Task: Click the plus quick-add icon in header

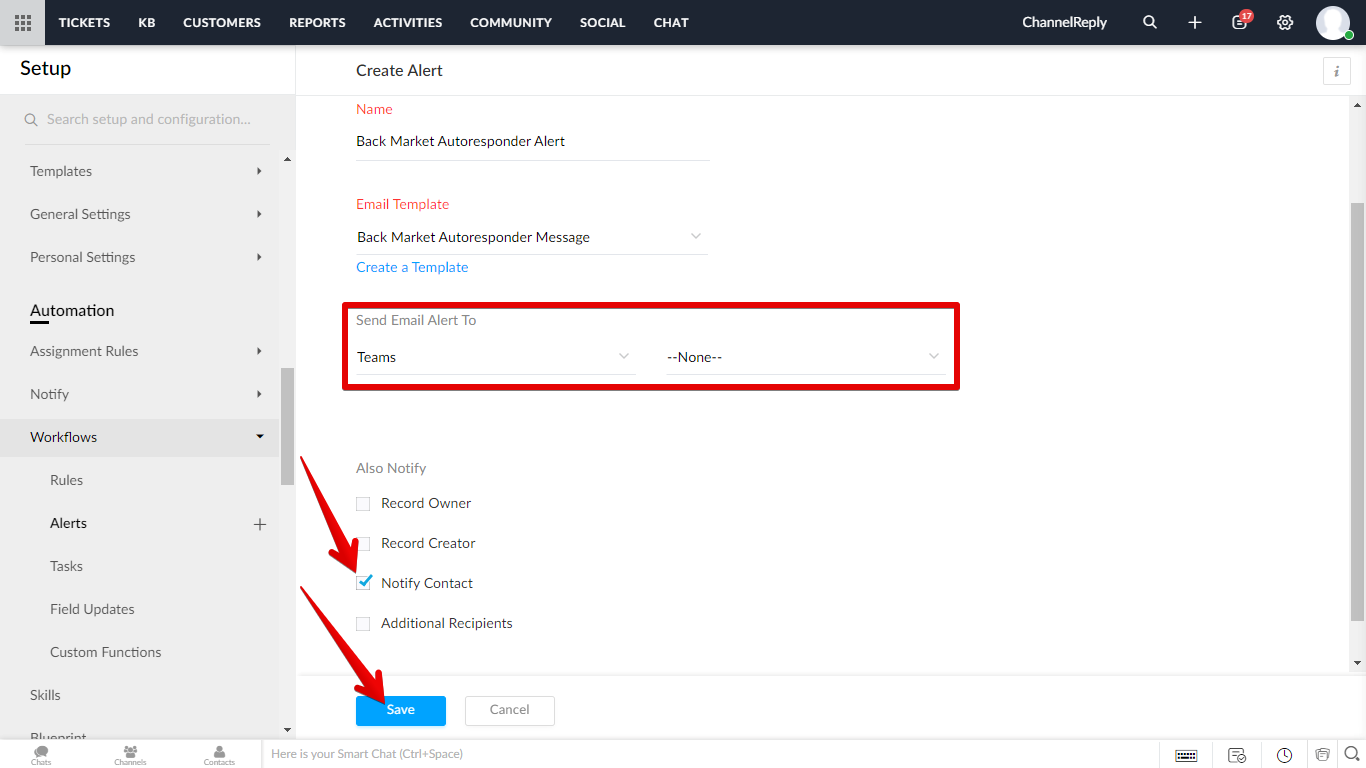Action: 1195,22
